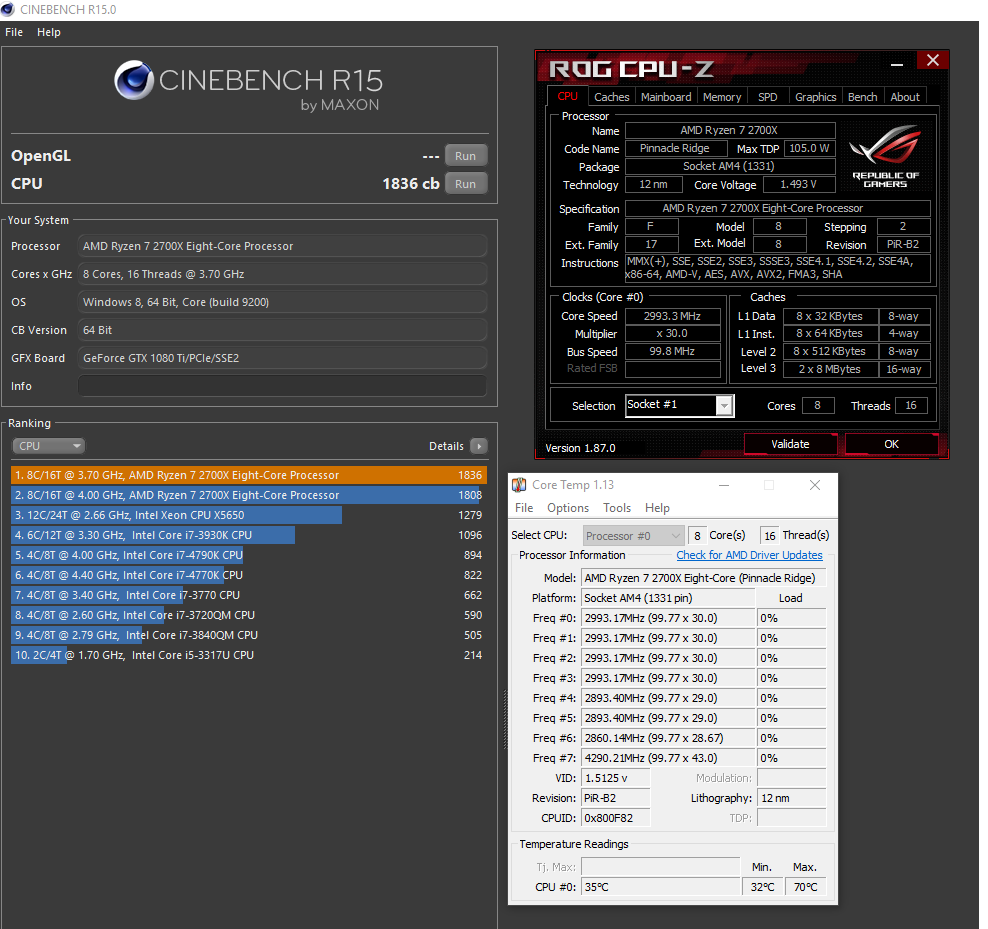Click the Cinebench app icon in title bar
Viewport: 988px width, 929px height.
(8, 9)
